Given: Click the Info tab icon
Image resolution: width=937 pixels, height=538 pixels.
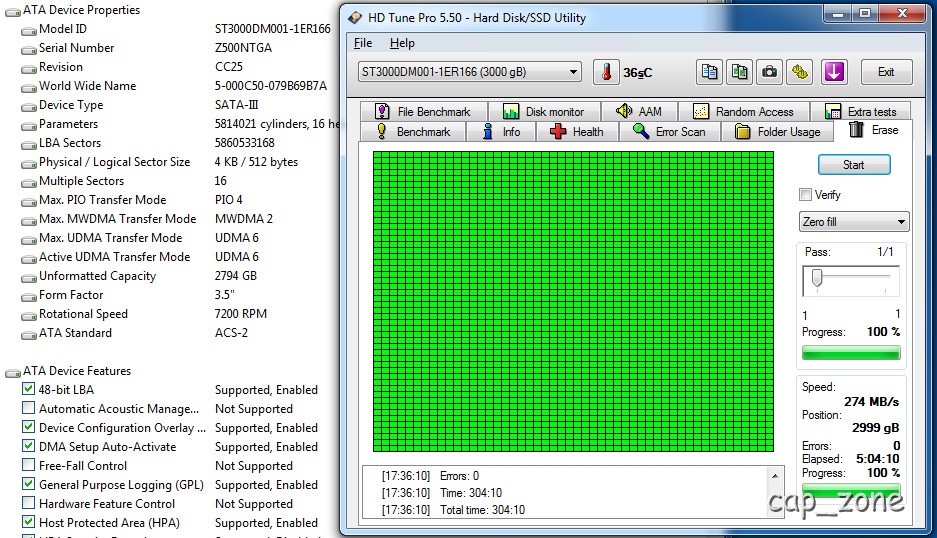Looking at the screenshot, I should pos(488,131).
